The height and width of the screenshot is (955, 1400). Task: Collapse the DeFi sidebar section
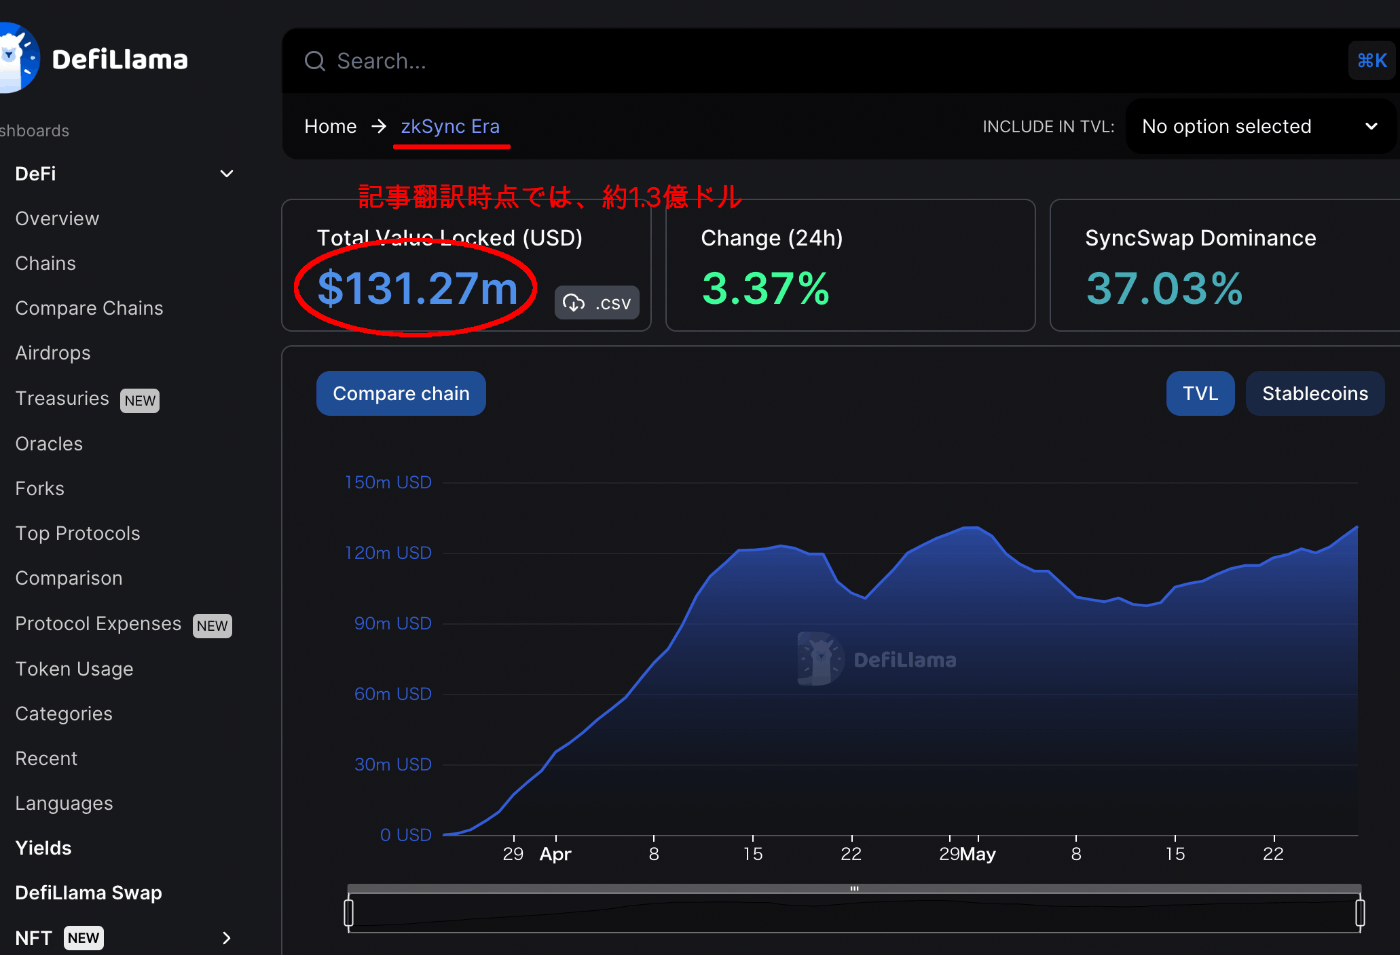tap(227, 174)
